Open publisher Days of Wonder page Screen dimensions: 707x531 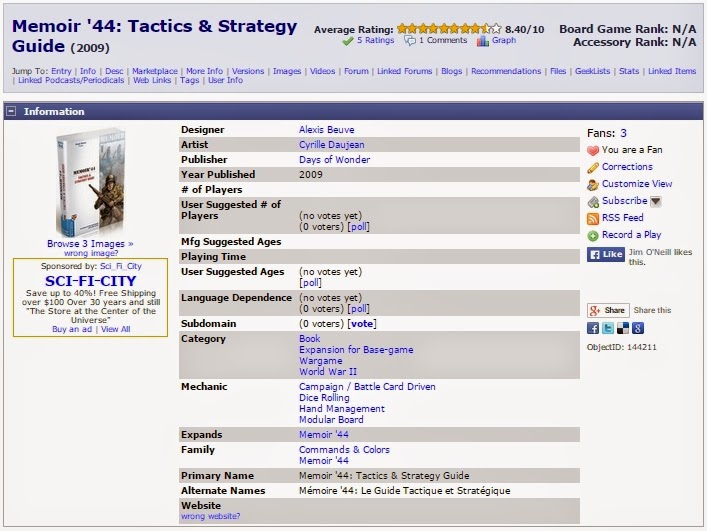(x=334, y=160)
